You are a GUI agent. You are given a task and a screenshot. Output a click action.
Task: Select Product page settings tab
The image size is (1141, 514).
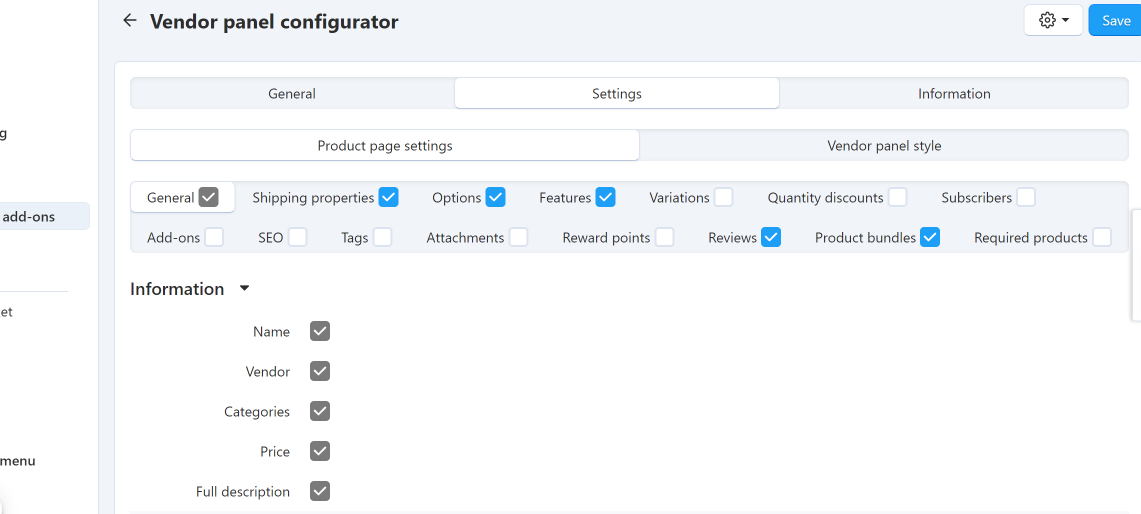tap(385, 146)
